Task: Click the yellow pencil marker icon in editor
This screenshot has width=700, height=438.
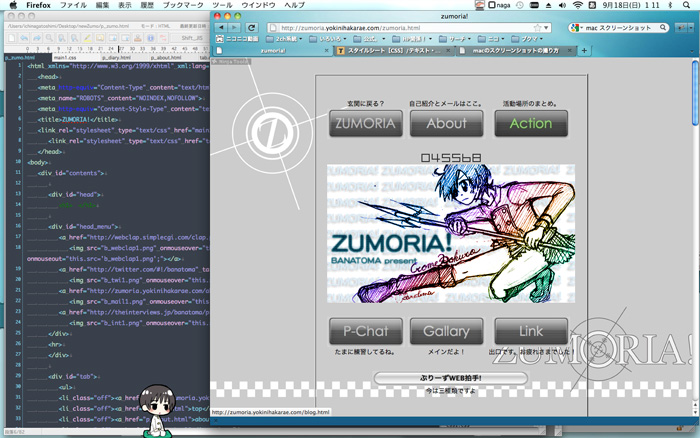Action: click(x=87, y=38)
